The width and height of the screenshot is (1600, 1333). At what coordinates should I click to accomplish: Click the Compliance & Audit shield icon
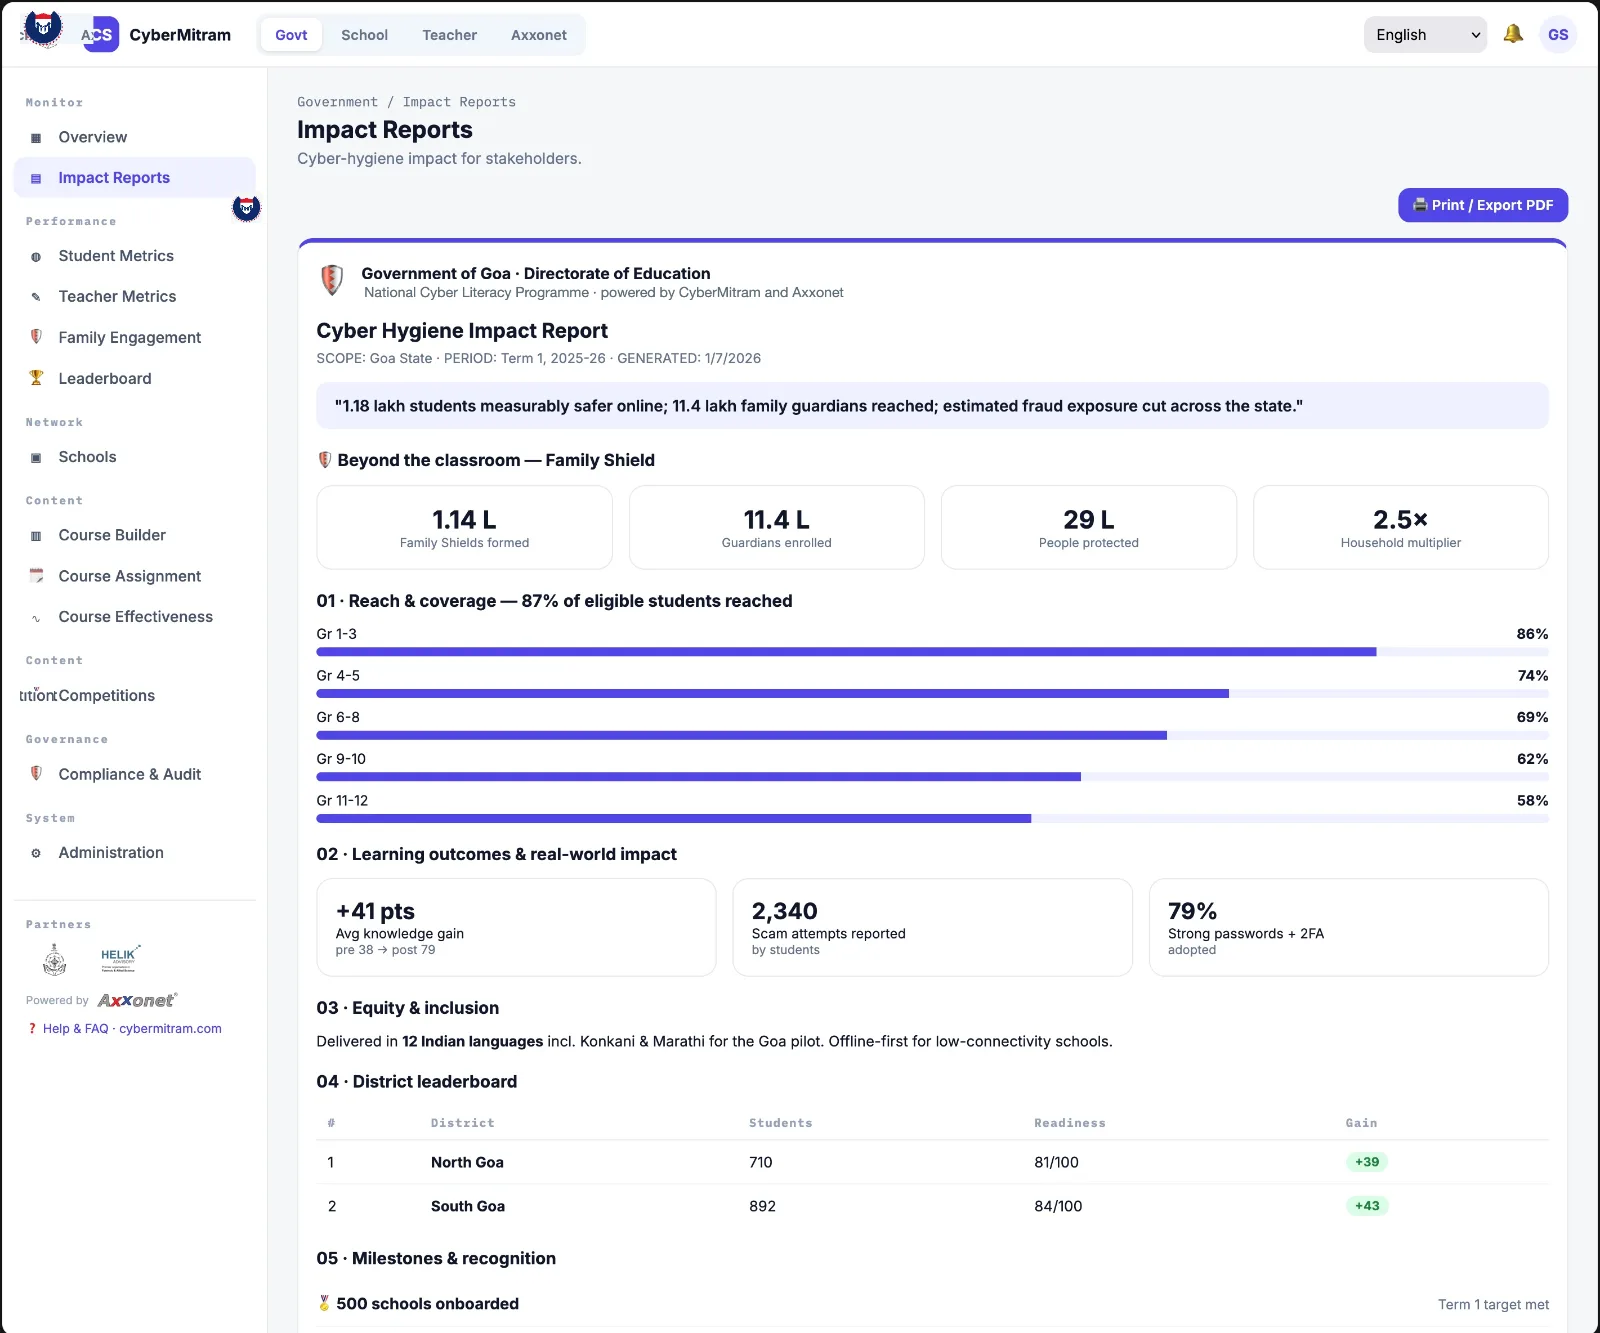(36, 774)
